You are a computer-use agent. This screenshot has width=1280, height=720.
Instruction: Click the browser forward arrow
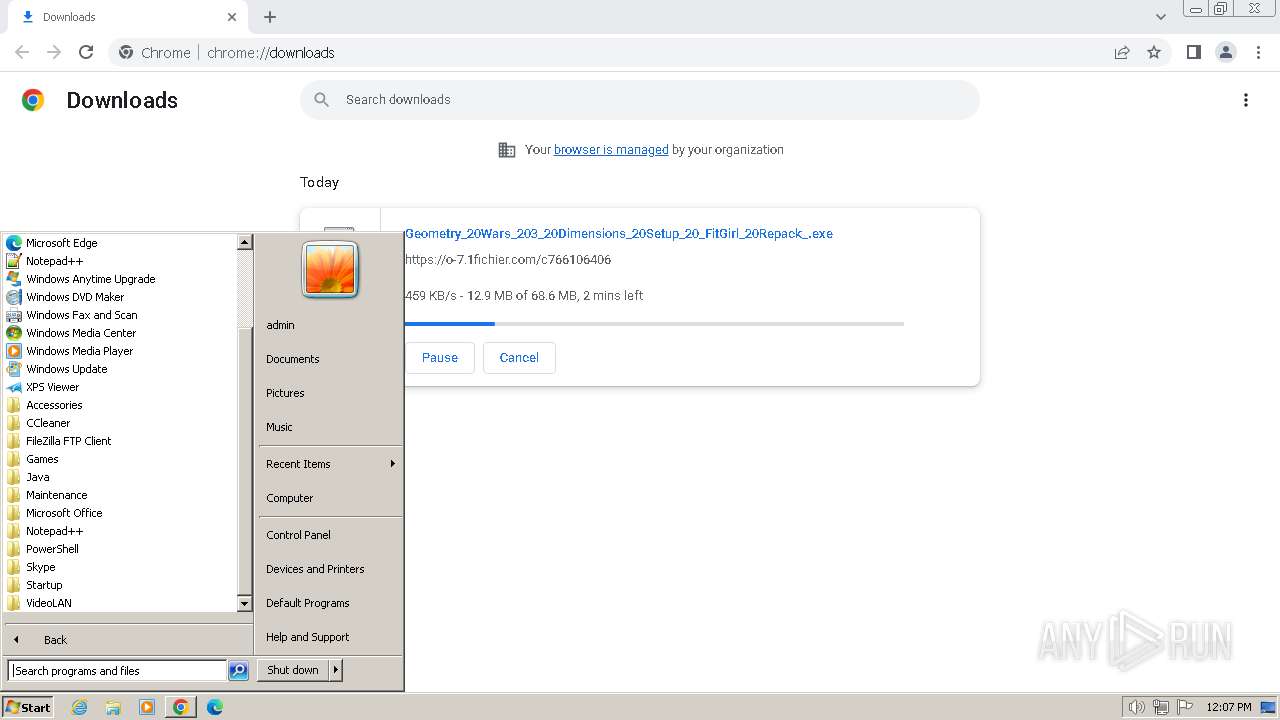coord(54,52)
